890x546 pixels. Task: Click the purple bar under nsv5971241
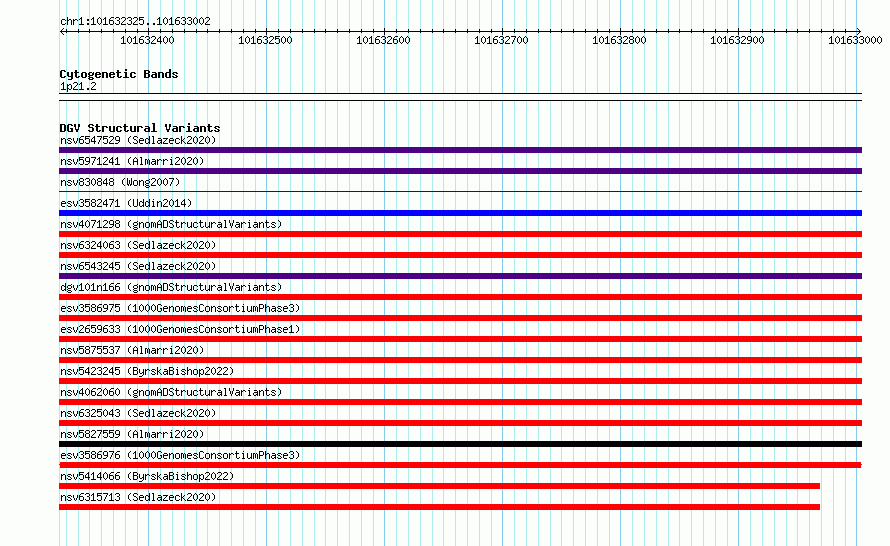click(x=460, y=171)
